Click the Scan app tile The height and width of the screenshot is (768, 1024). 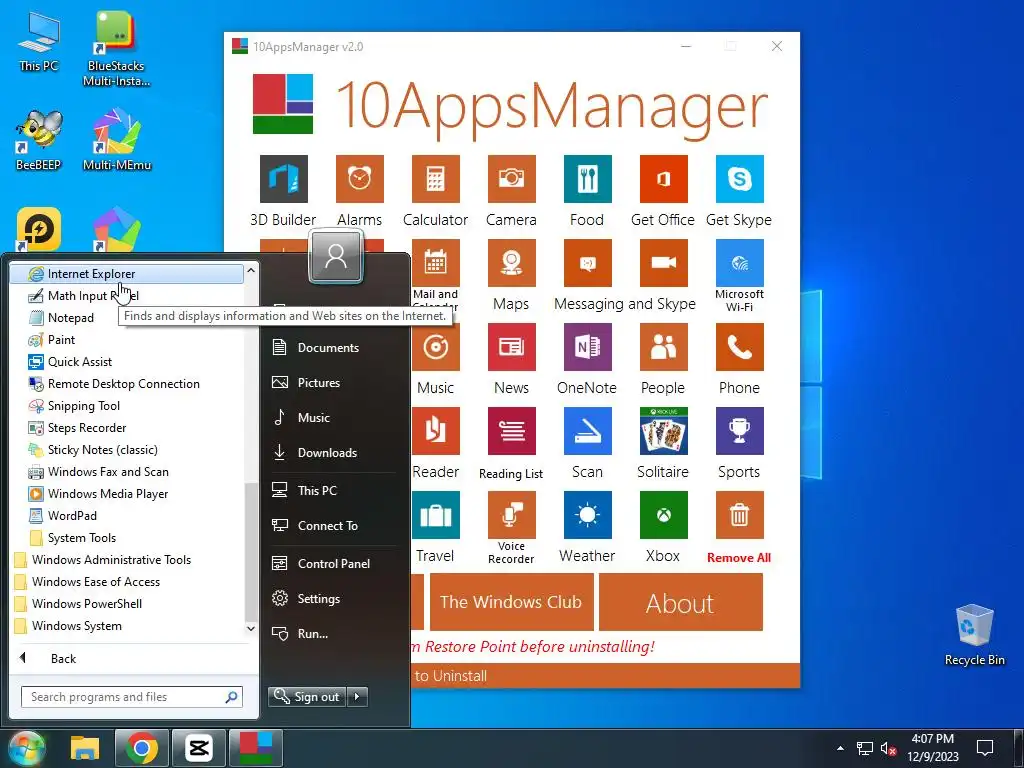pyautogui.click(x=587, y=431)
